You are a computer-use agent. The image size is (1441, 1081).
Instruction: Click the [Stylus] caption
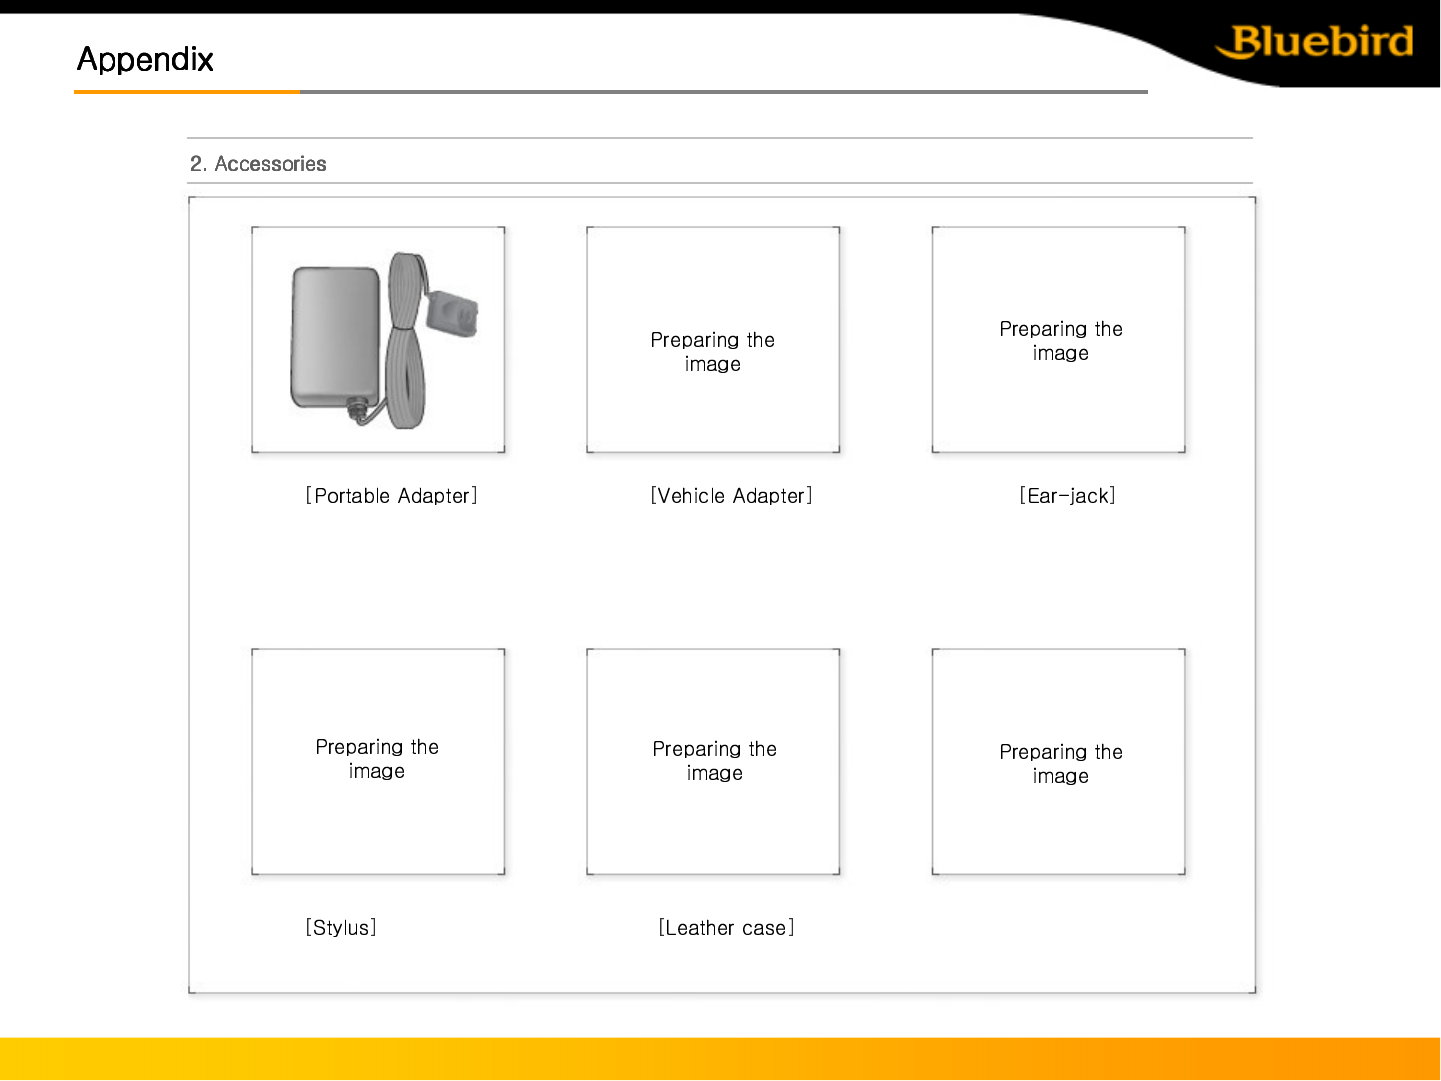coord(341,928)
